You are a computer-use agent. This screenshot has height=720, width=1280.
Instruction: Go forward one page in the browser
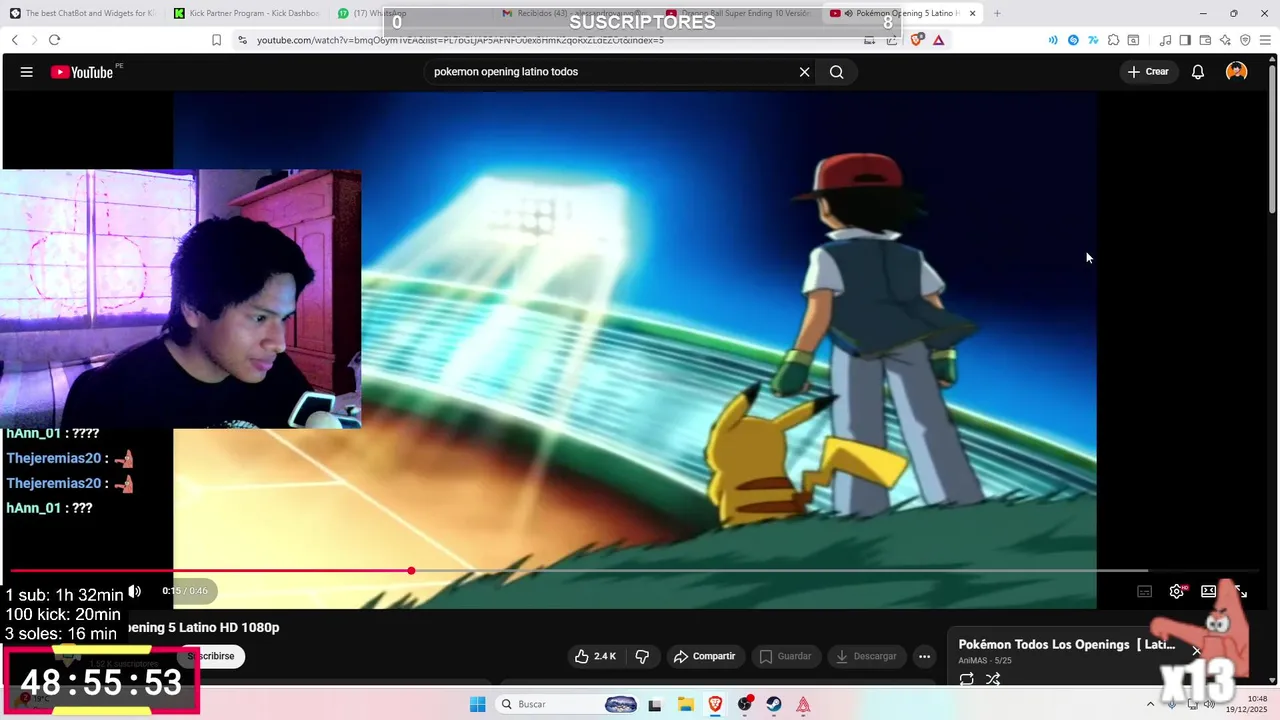[x=34, y=40]
